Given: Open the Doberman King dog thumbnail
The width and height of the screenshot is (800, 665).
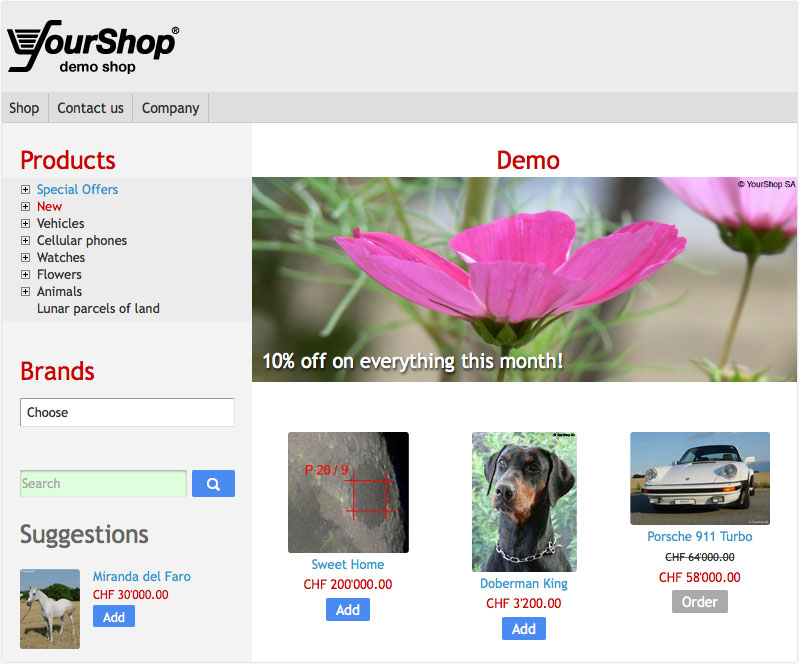Looking at the screenshot, I should tap(524, 502).
